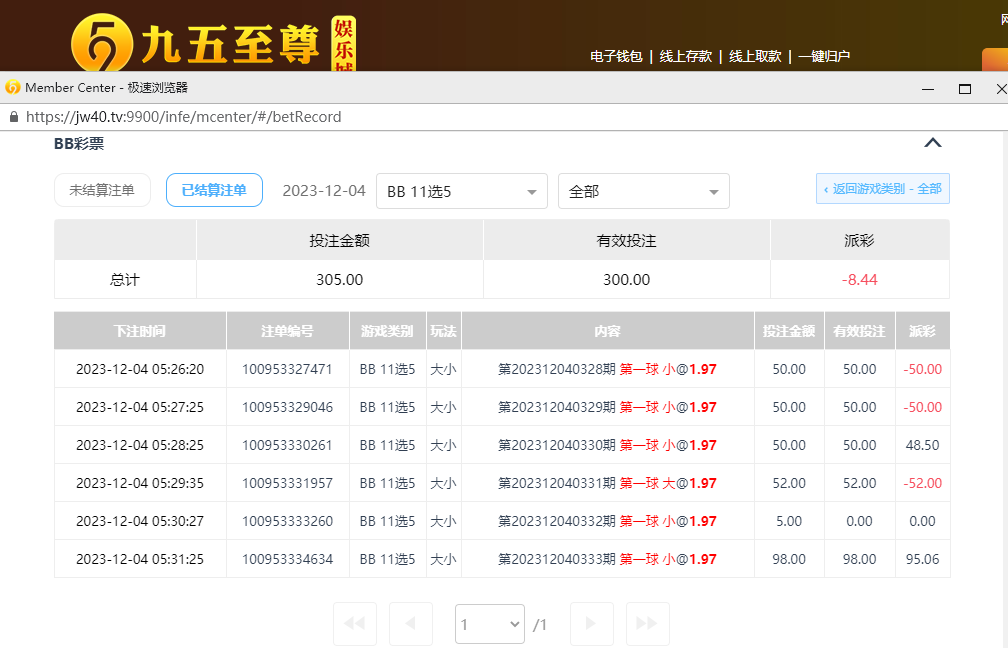Image resolution: width=1008 pixels, height=648 pixels.
Task: Go to first page of results
Action: [354, 624]
